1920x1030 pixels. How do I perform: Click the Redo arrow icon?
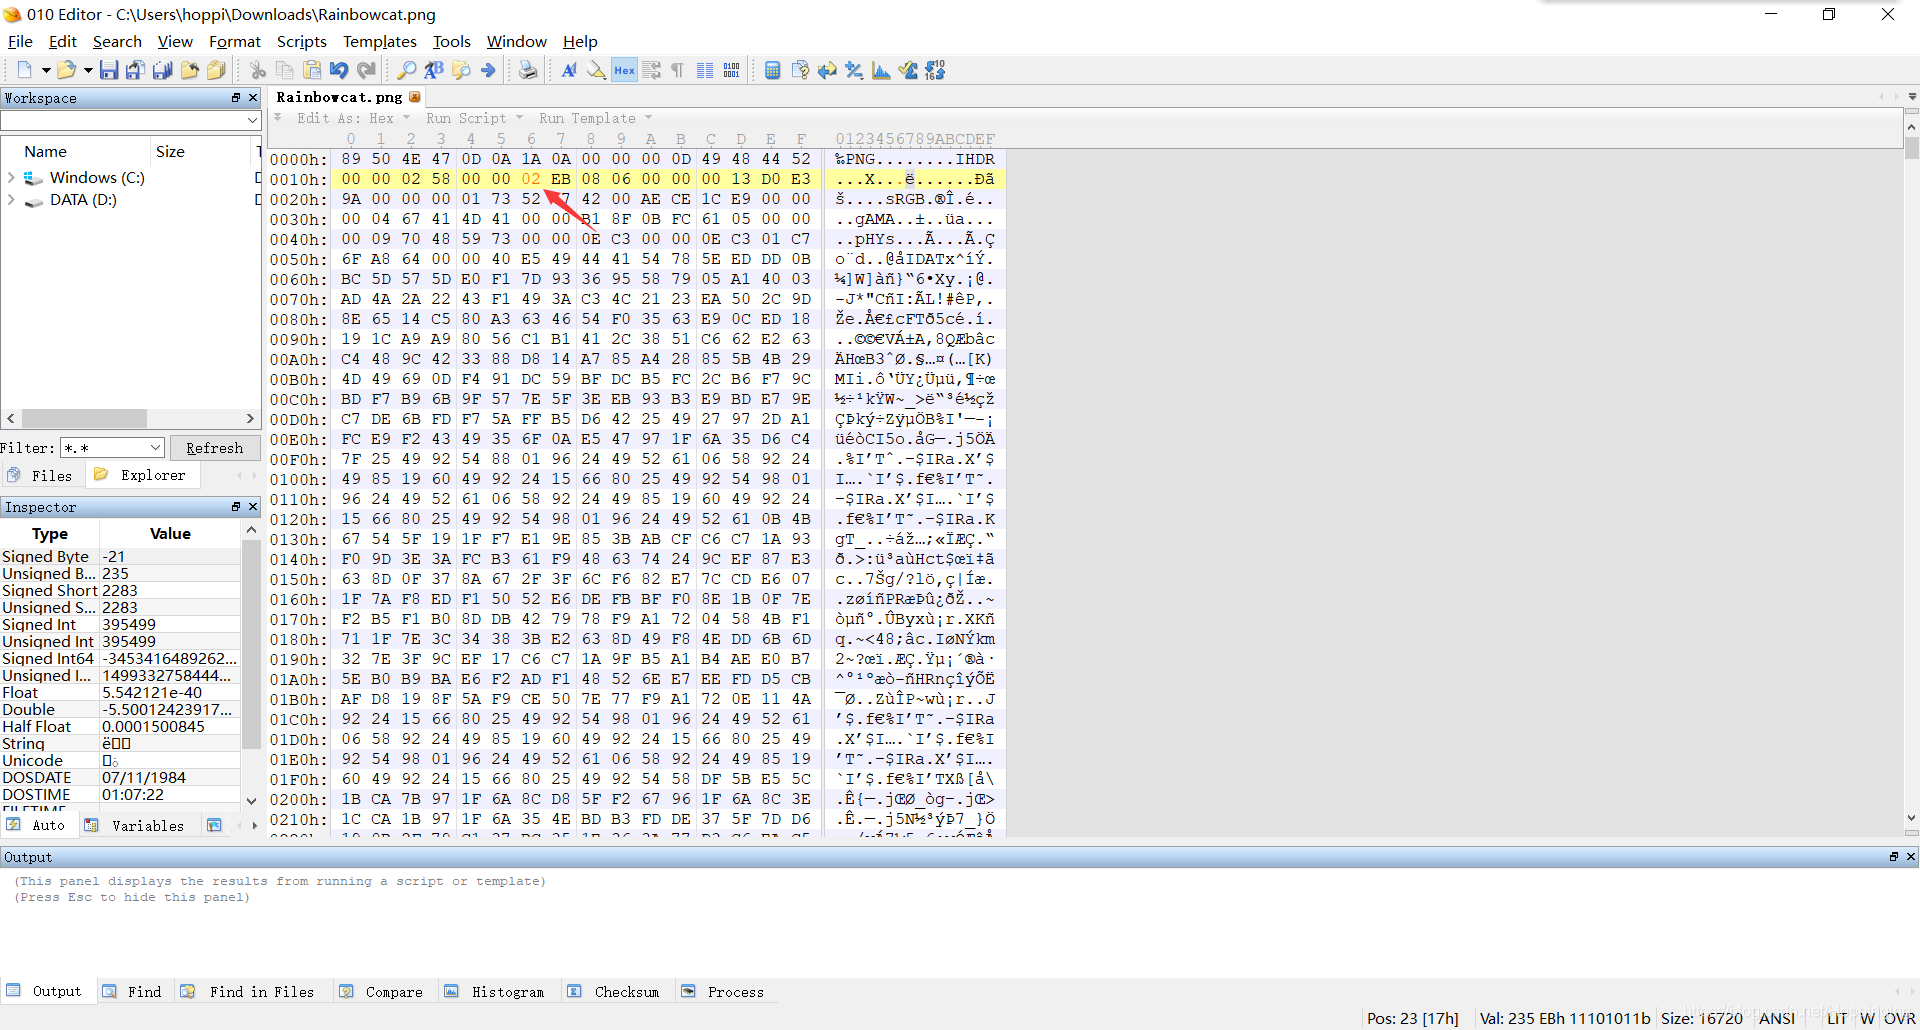coord(366,70)
